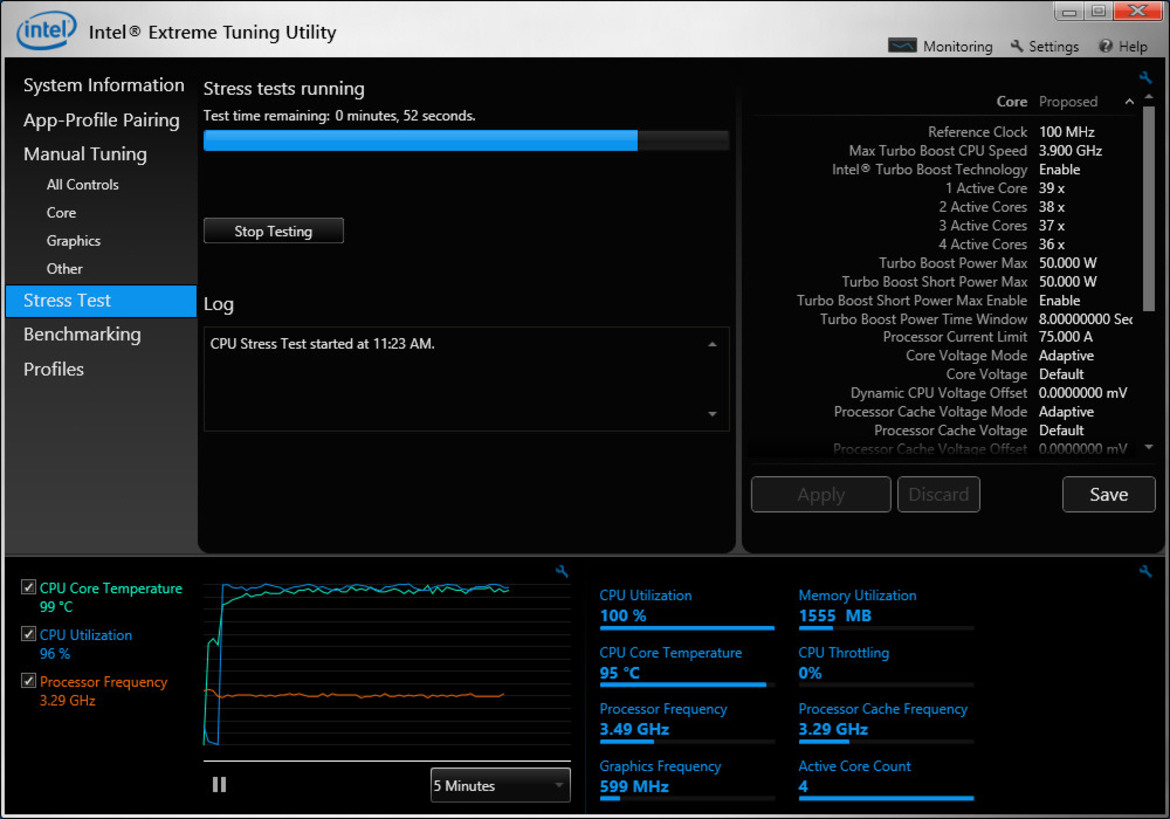Click wrench icon beside the monitoring stats
Screen dimensions: 1170x819
[1145, 571]
